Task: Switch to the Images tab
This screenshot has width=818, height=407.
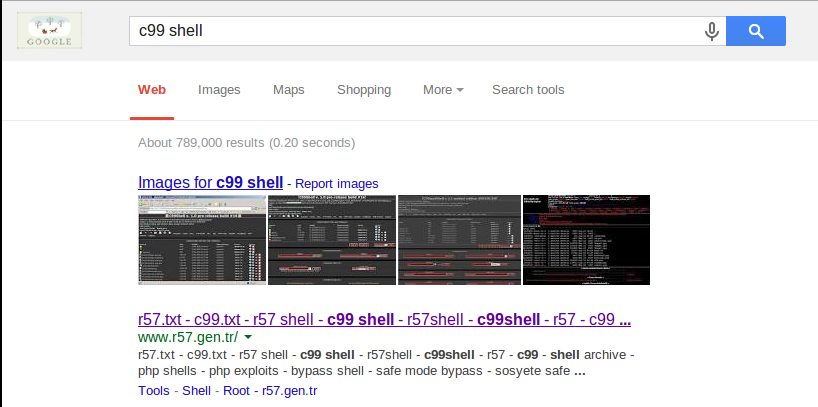Action: pyautogui.click(x=219, y=90)
